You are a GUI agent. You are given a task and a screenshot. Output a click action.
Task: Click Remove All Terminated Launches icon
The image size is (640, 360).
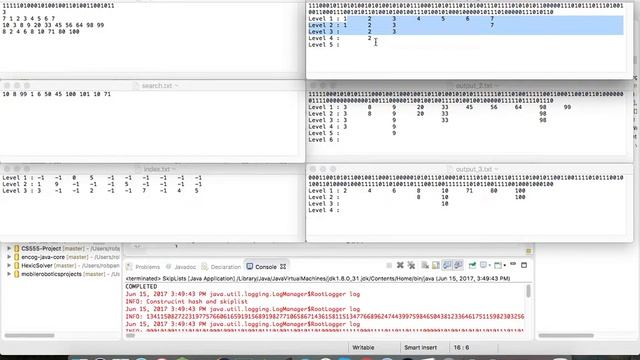pos(411,265)
